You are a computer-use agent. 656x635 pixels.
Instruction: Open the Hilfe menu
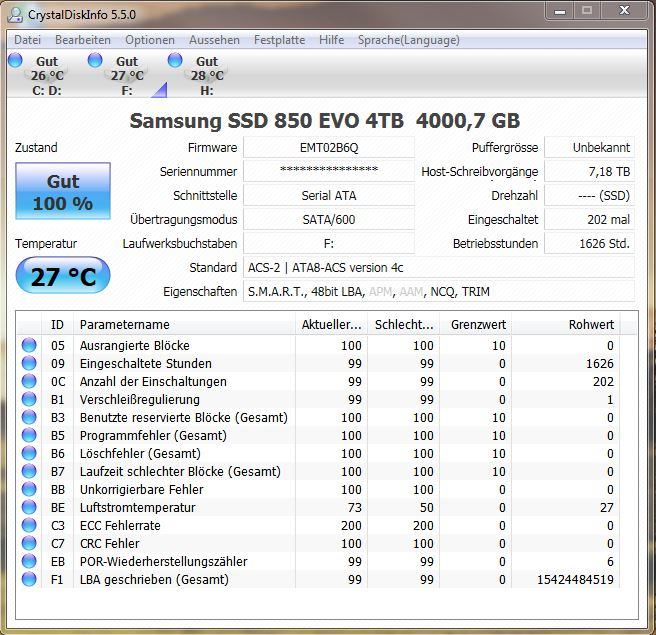click(x=331, y=40)
